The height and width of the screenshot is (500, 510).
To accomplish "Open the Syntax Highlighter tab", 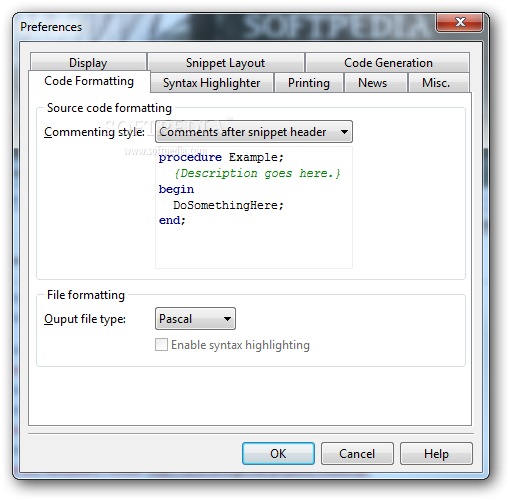I will pos(212,83).
